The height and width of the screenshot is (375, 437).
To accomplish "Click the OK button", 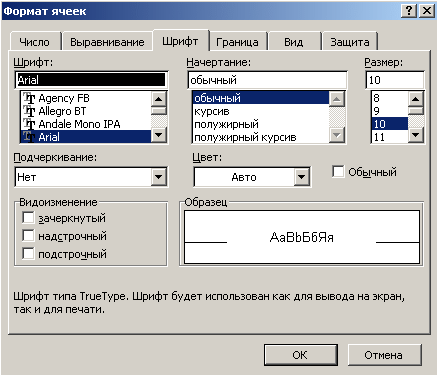I will (301, 355).
